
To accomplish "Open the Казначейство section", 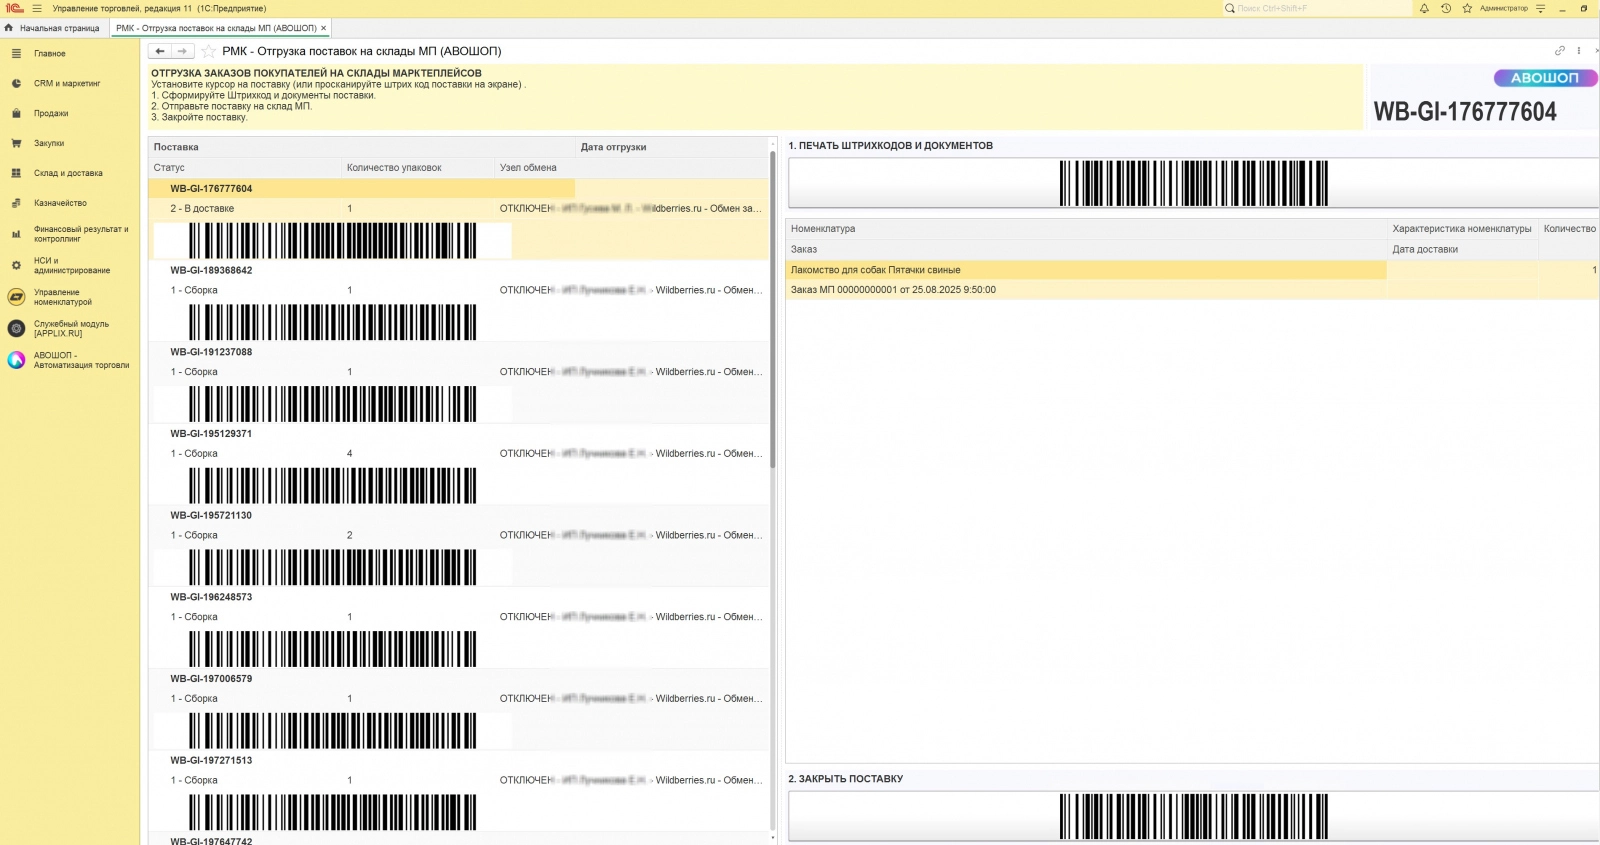I will pyautogui.click(x=60, y=204).
